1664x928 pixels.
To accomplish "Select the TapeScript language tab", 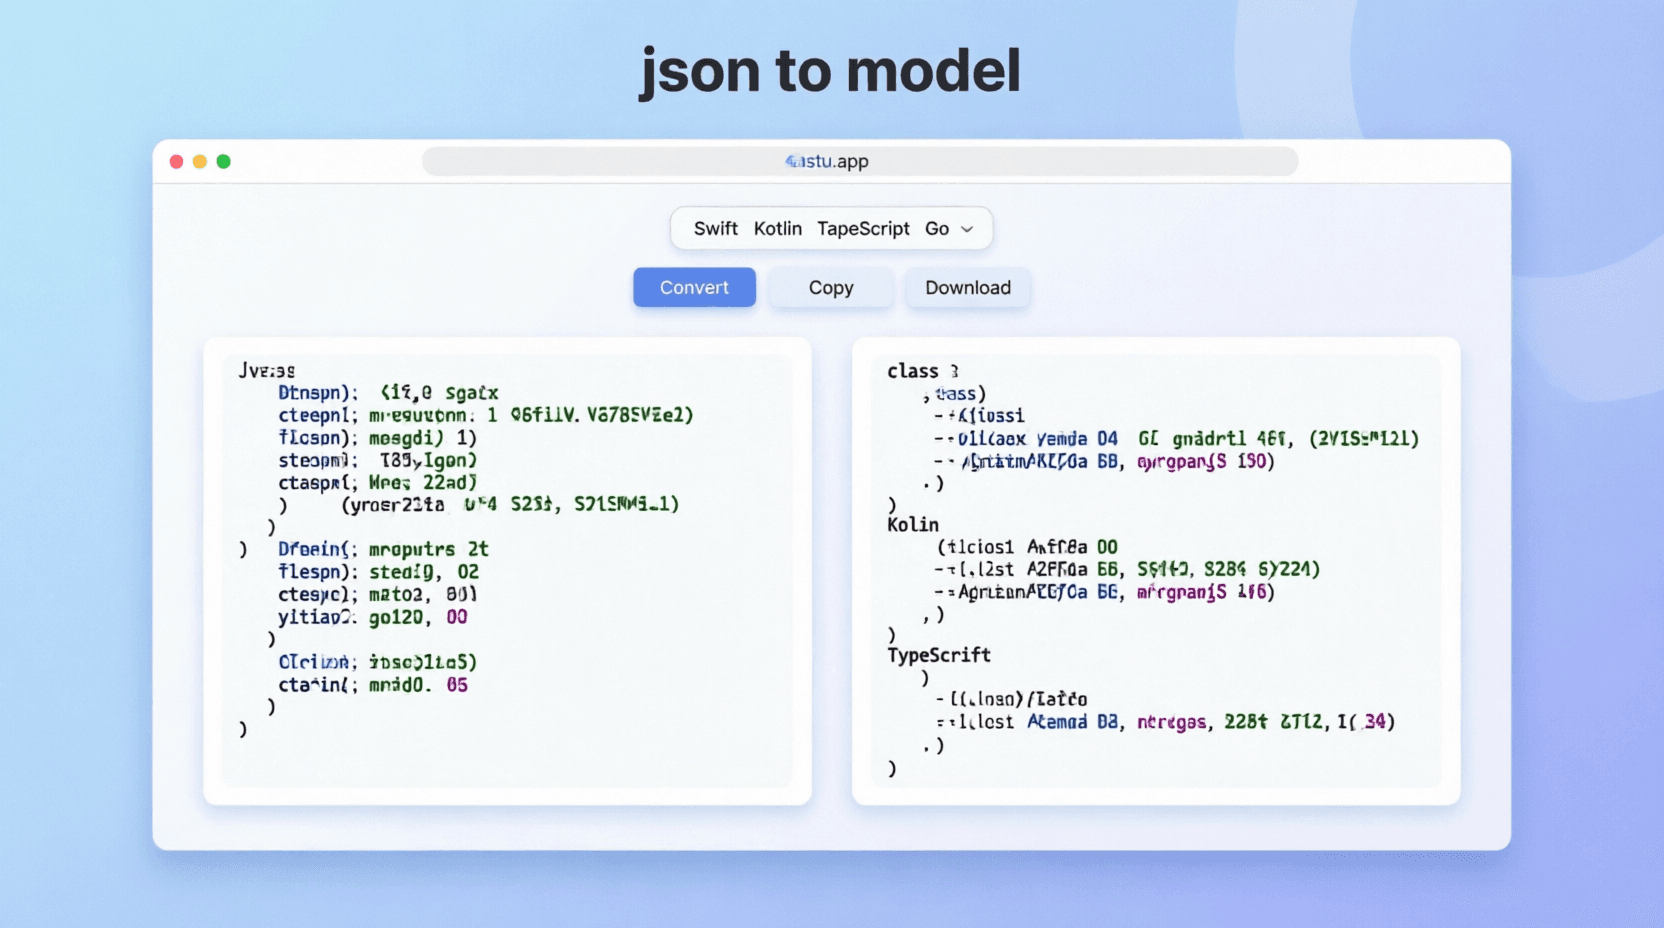I will pyautogui.click(x=862, y=228).
